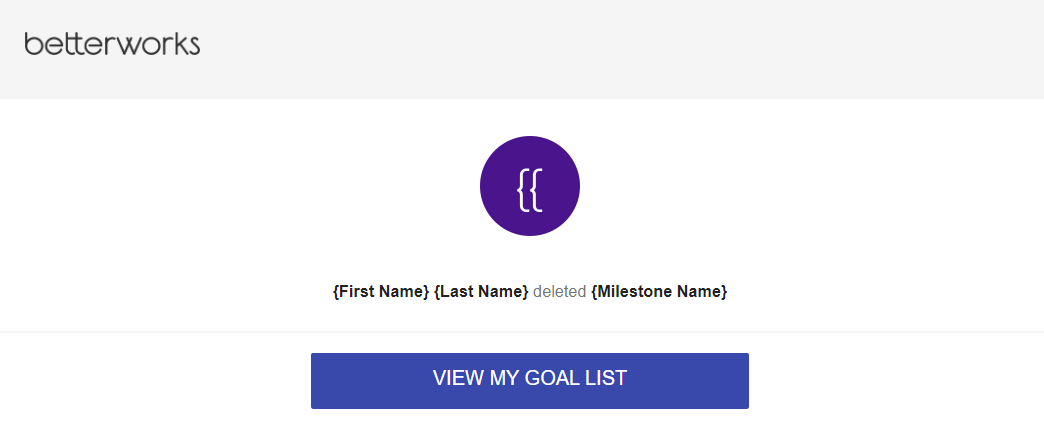Click the word LIST on blue button
Image resolution: width=1044 pixels, height=439 pixels.
[609, 378]
